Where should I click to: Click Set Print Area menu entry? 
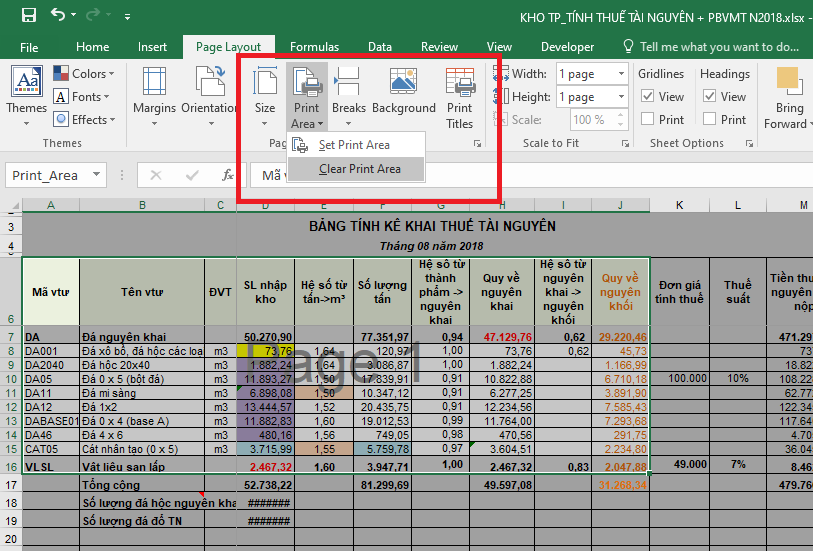point(354,145)
